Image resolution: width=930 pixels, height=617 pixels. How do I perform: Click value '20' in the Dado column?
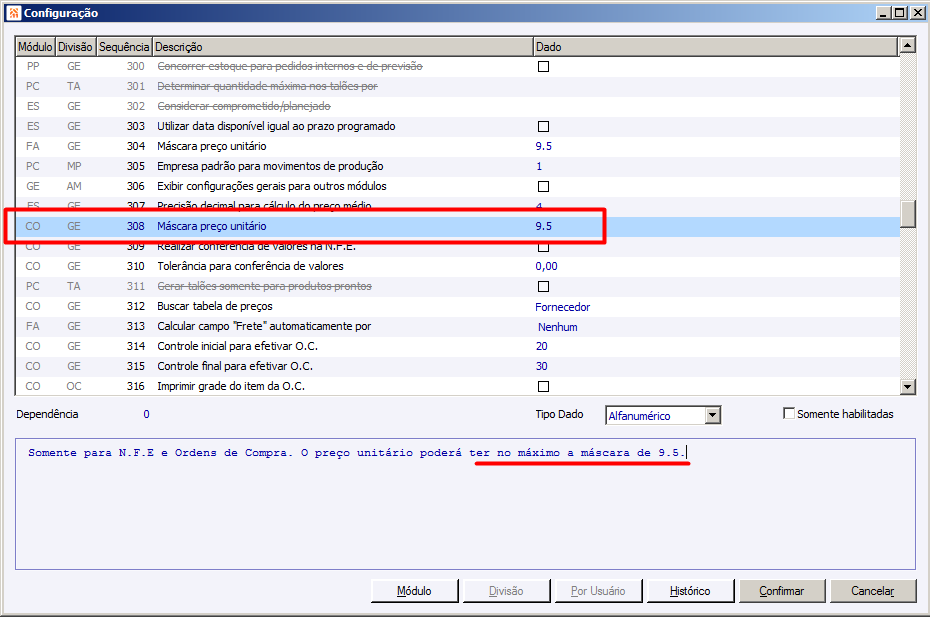click(x=542, y=346)
